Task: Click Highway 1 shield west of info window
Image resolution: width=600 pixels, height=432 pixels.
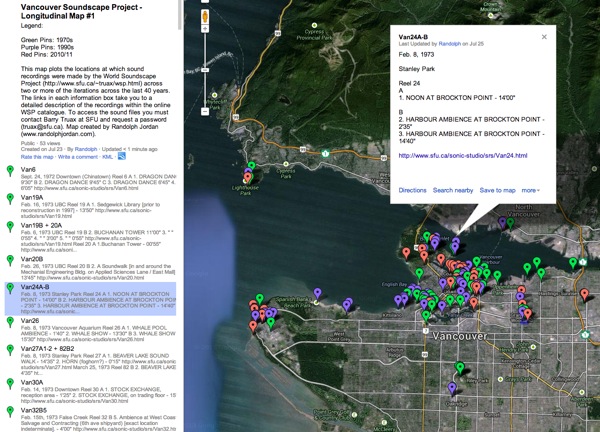Action: point(325,154)
